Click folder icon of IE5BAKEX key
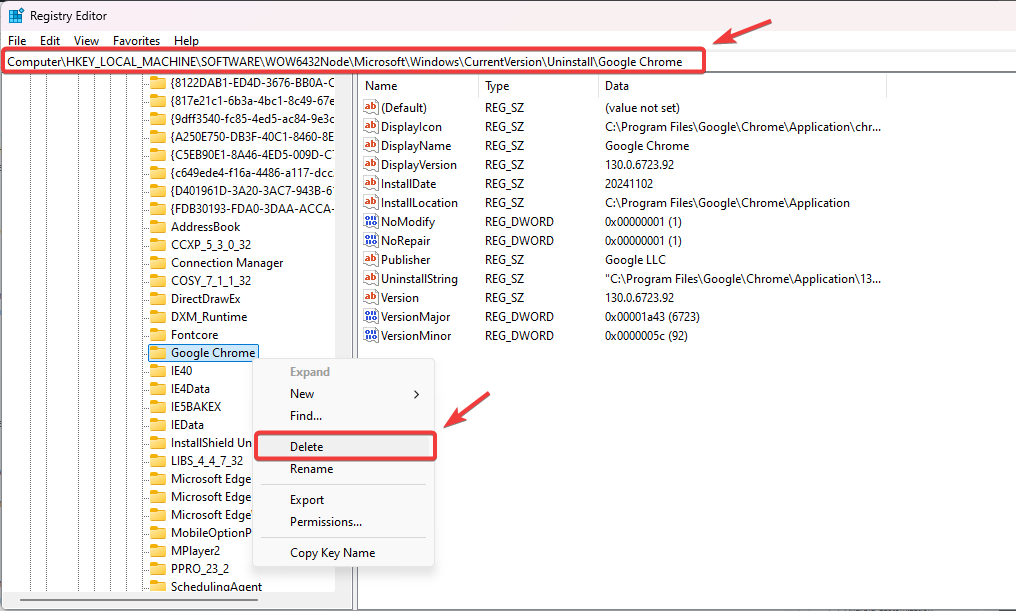This screenshot has height=611, width=1016. click(x=158, y=407)
